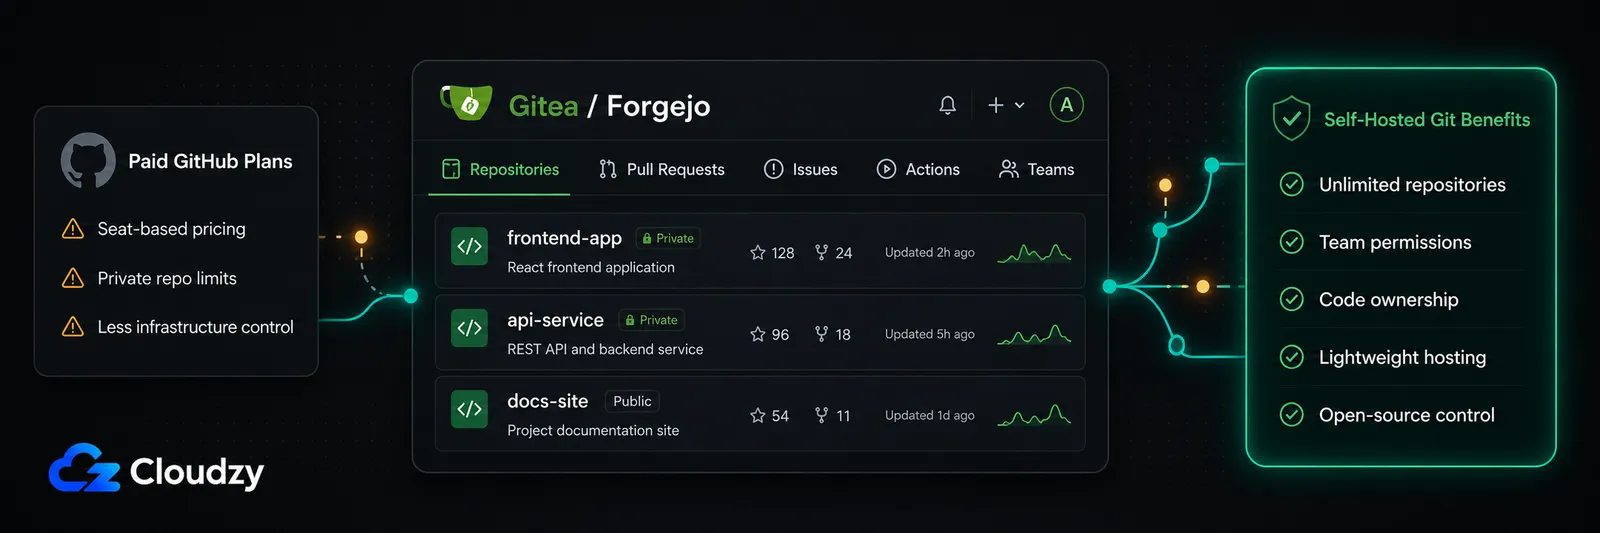Viewport: 1600px width, 533px height.
Task: Click fork count 18 on api-service
Action: (843, 334)
